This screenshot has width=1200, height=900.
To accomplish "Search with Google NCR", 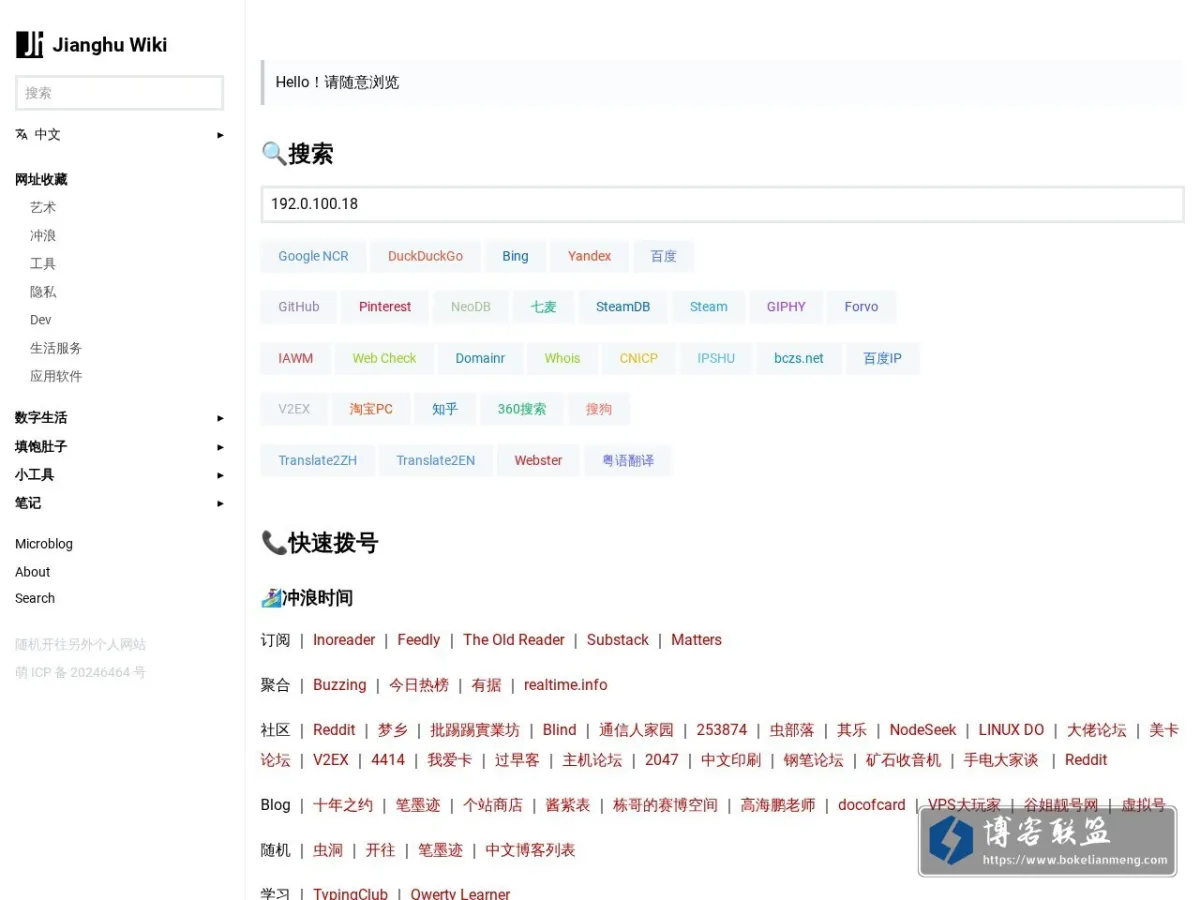I will (x=313, y=256).
